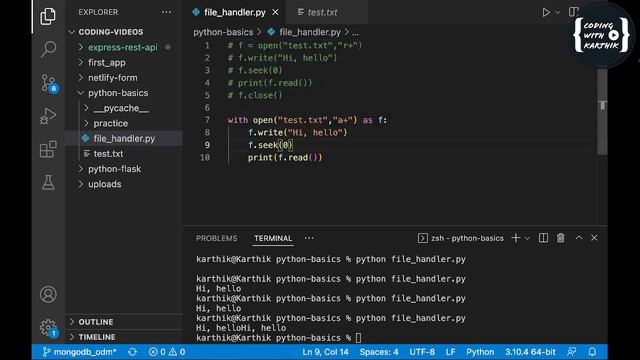640x360 pixels.
Task: Click the editor vertical scrollbar
Action: [602, 112]
